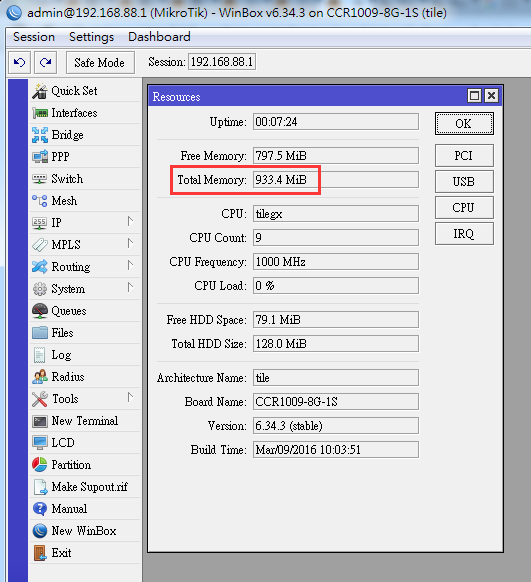
Task: Expand the System submenu arrow
Action: (130, 287)
